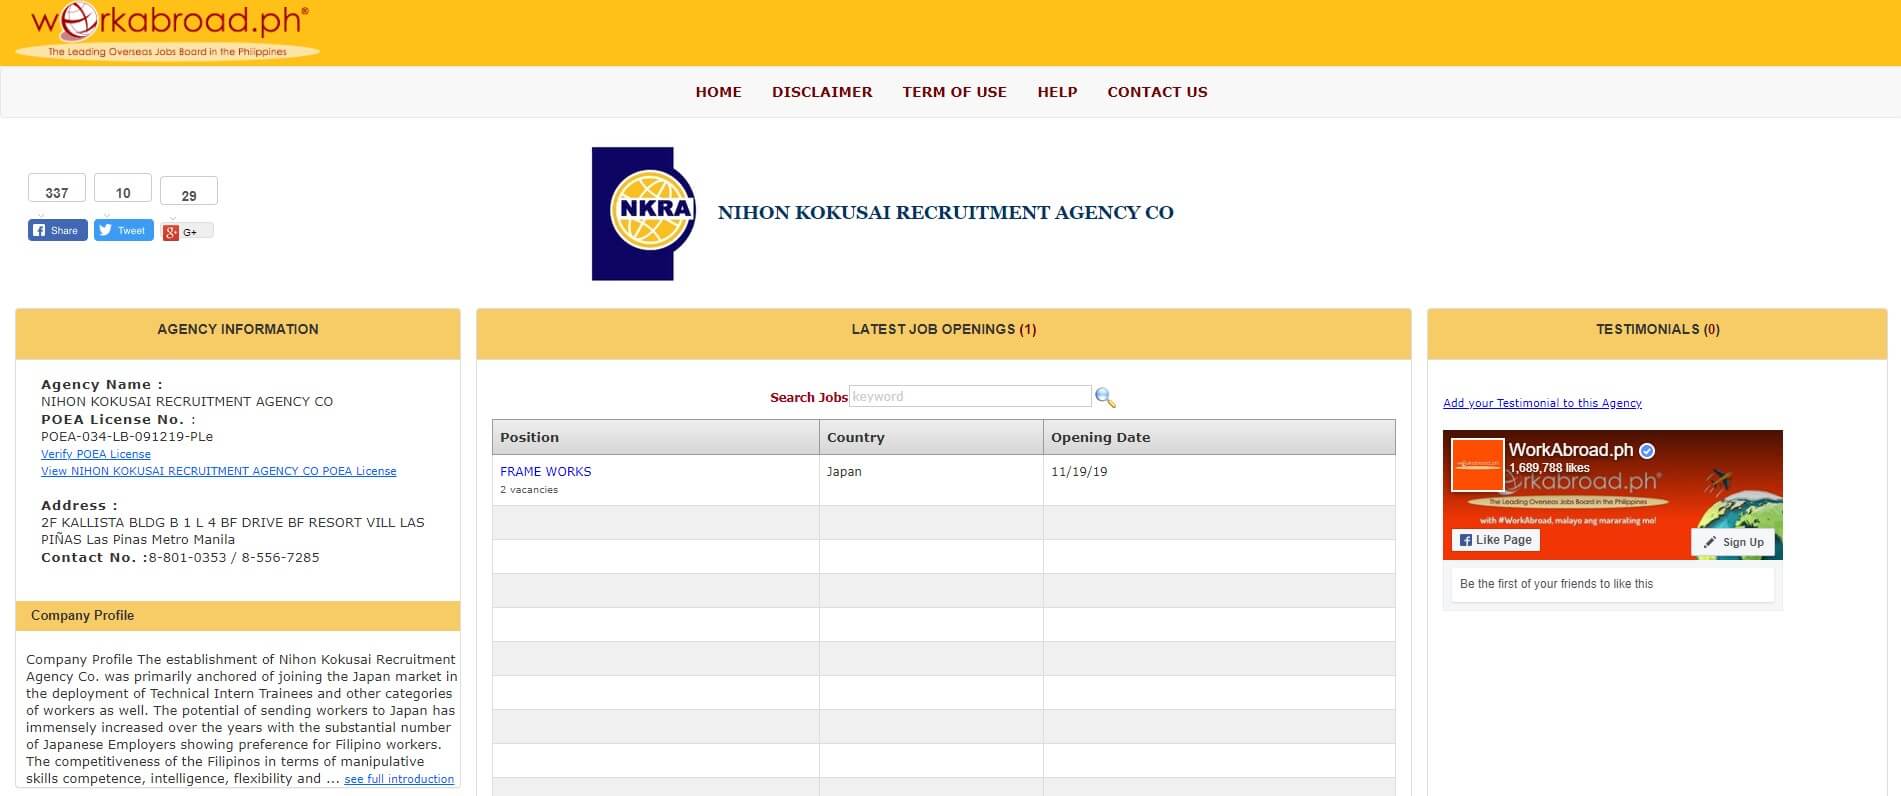Viewport: 1901px width, 796px height.
Task: Click the contact number 8-801-0353
Action: 187,558
